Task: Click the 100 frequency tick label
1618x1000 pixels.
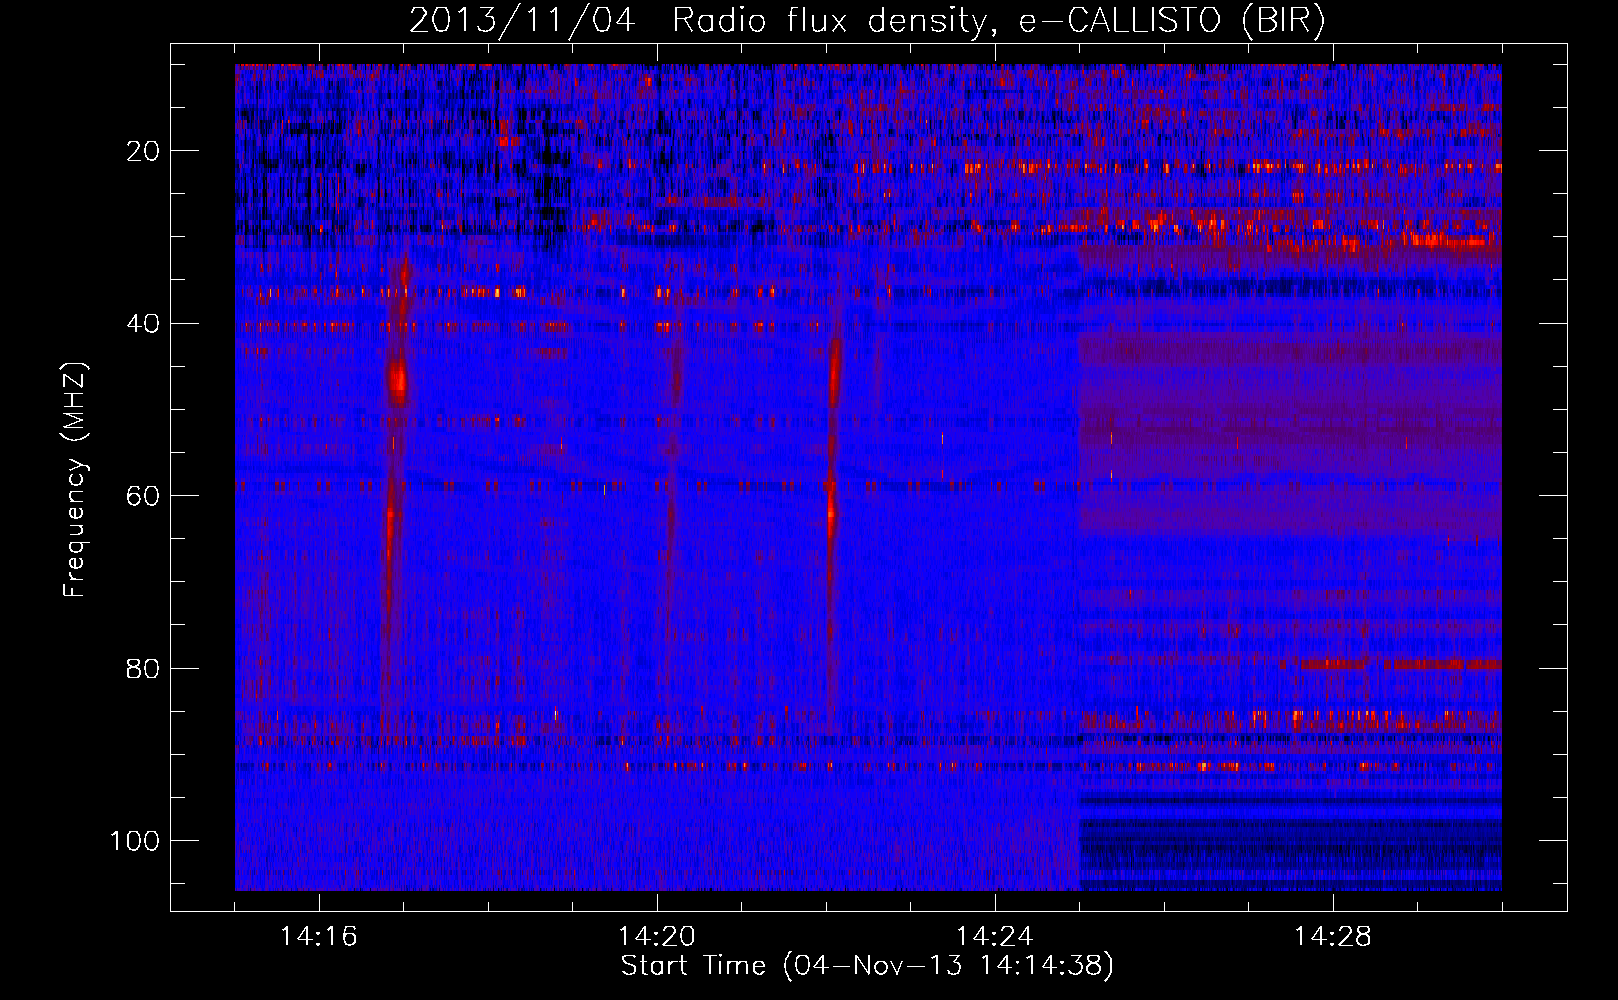Action: click(135, 841)
